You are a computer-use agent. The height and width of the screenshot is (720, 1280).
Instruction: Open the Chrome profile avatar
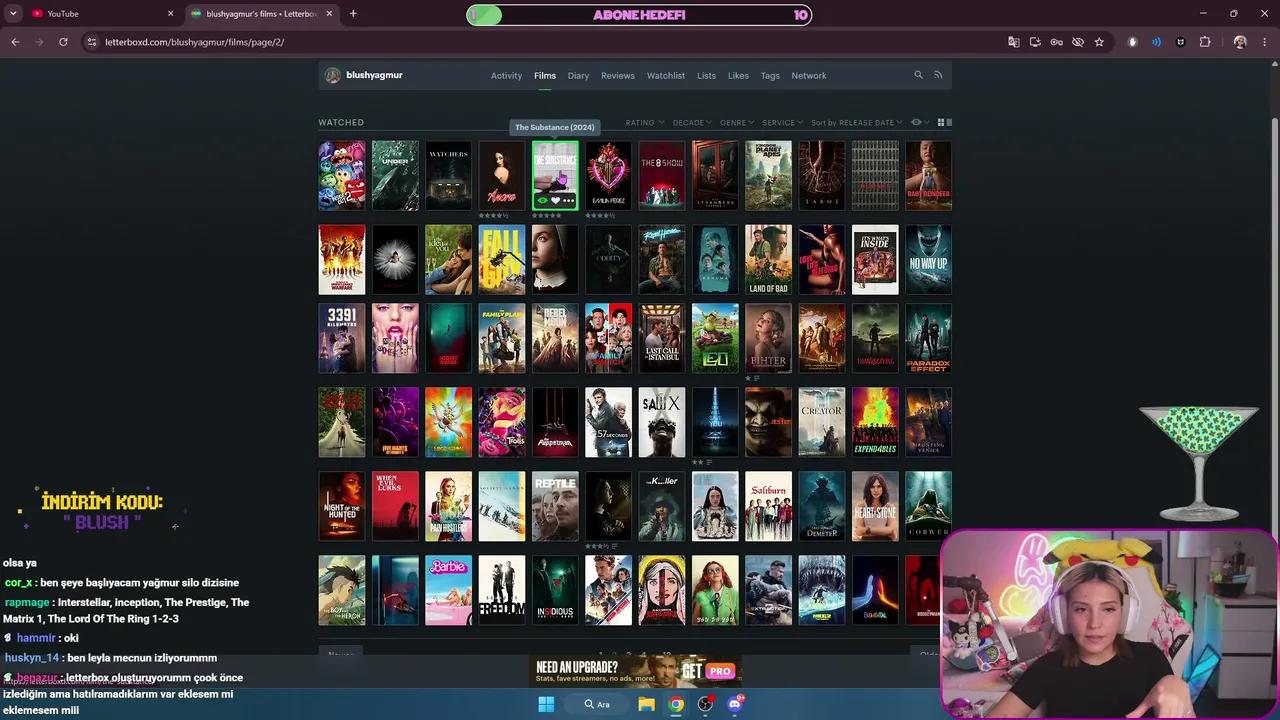[1240, 42]
